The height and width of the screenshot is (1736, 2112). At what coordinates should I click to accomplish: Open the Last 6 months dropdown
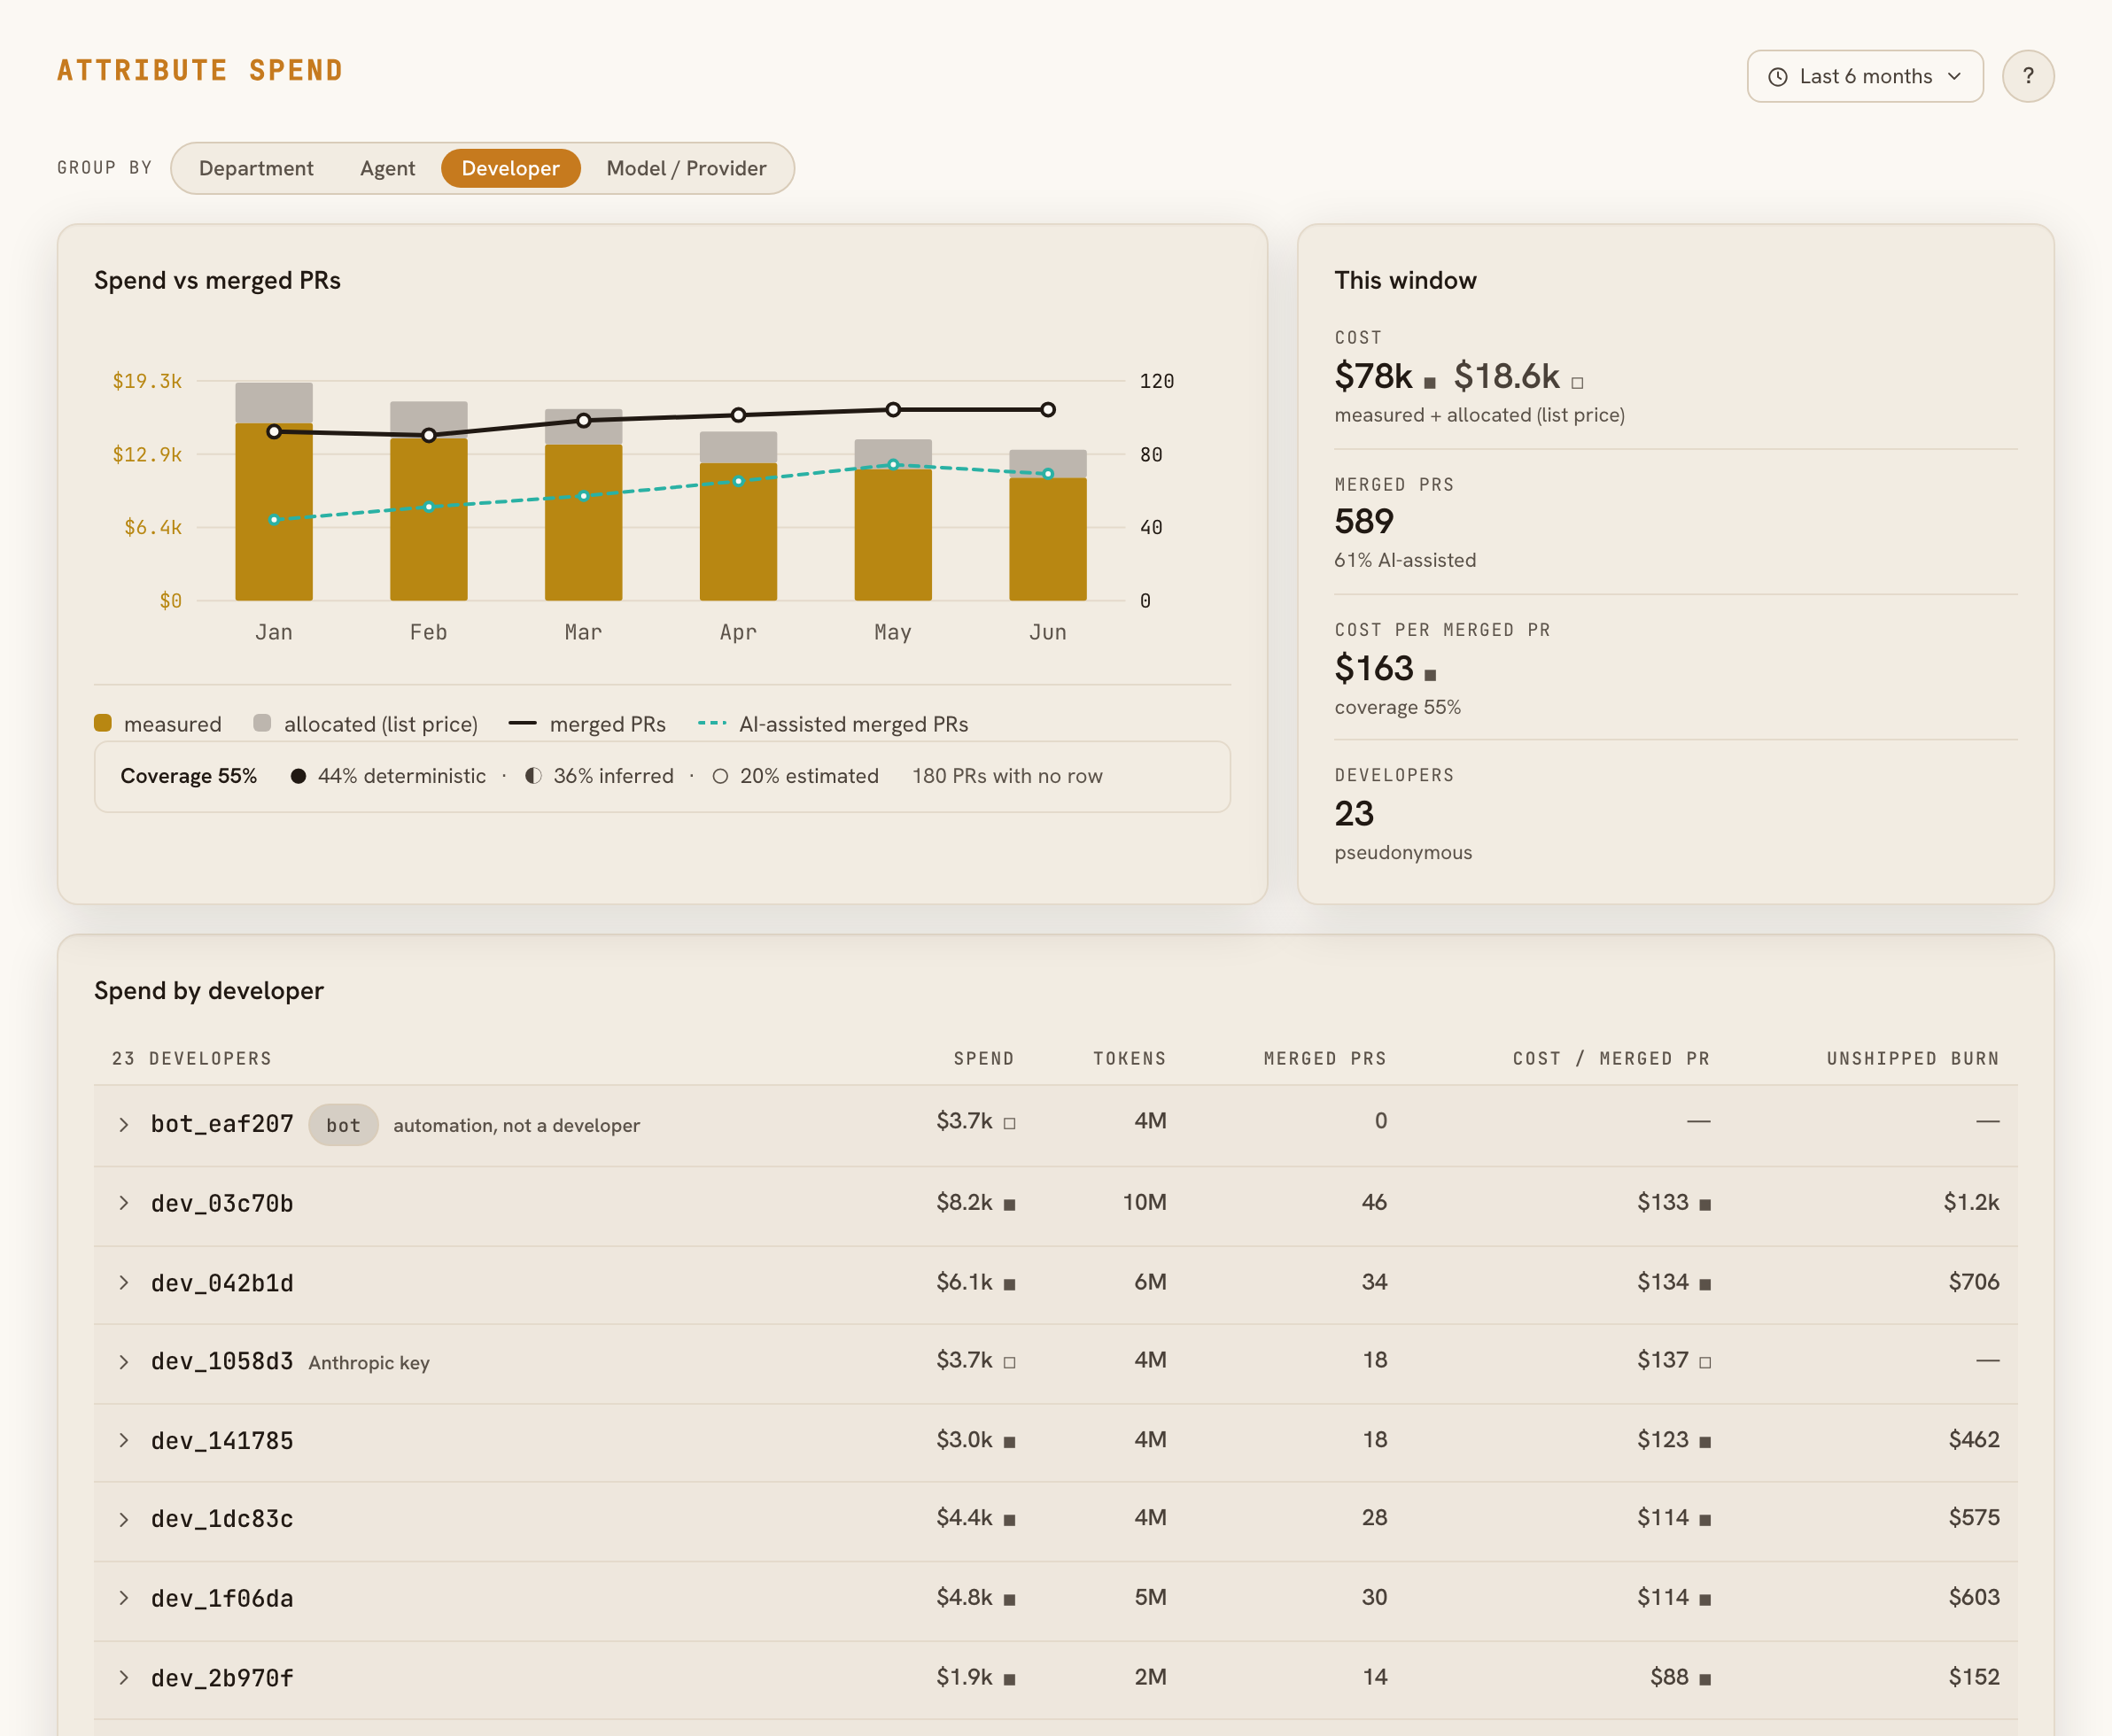pyautogui.click(x=1864, y=76)
